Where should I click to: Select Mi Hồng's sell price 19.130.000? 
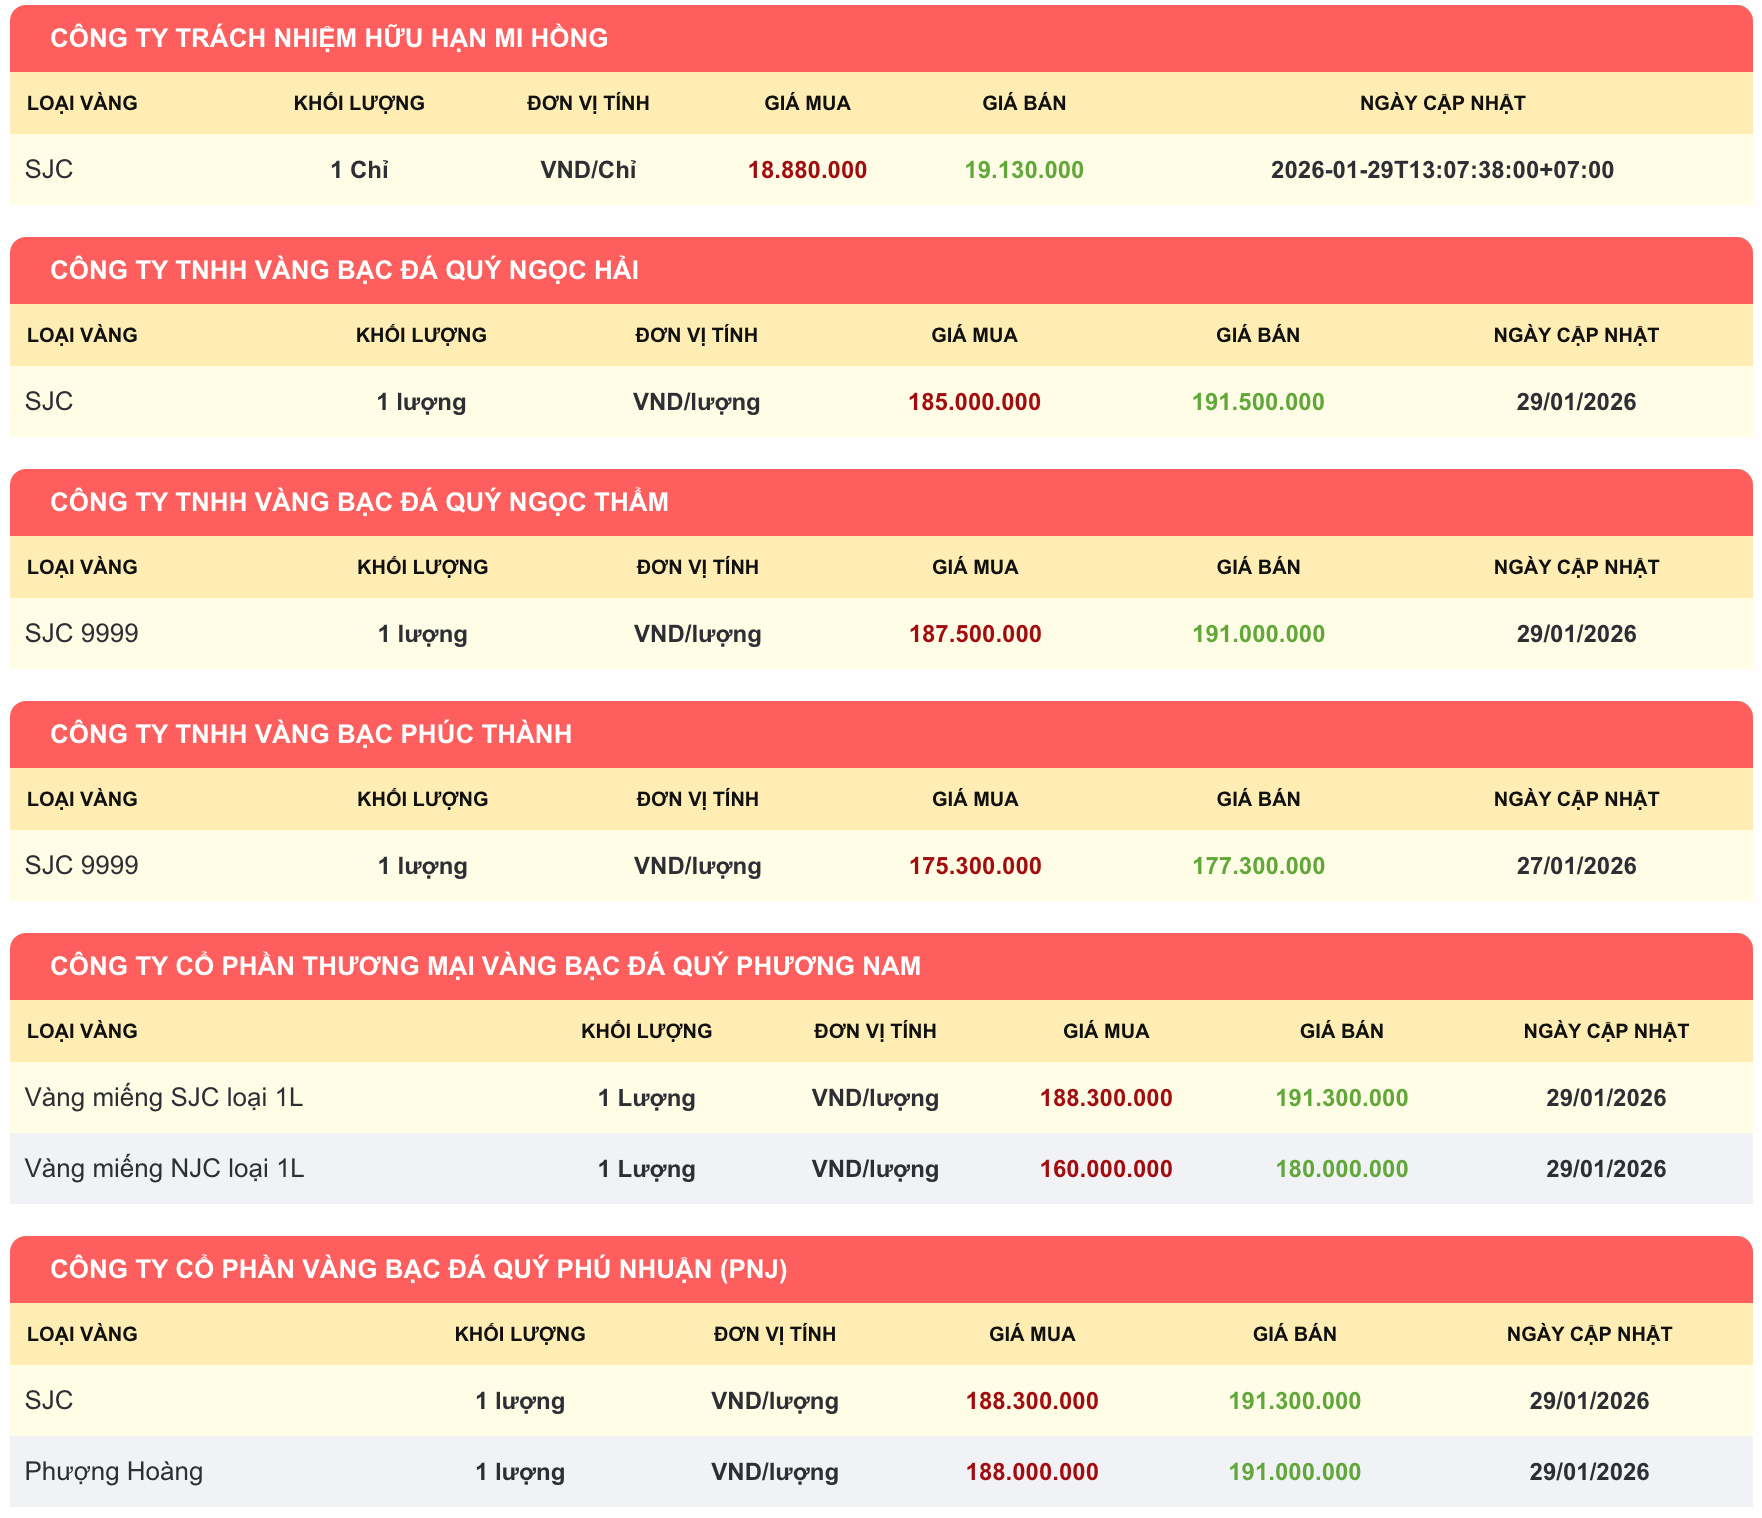click(x=1023, y=170)
